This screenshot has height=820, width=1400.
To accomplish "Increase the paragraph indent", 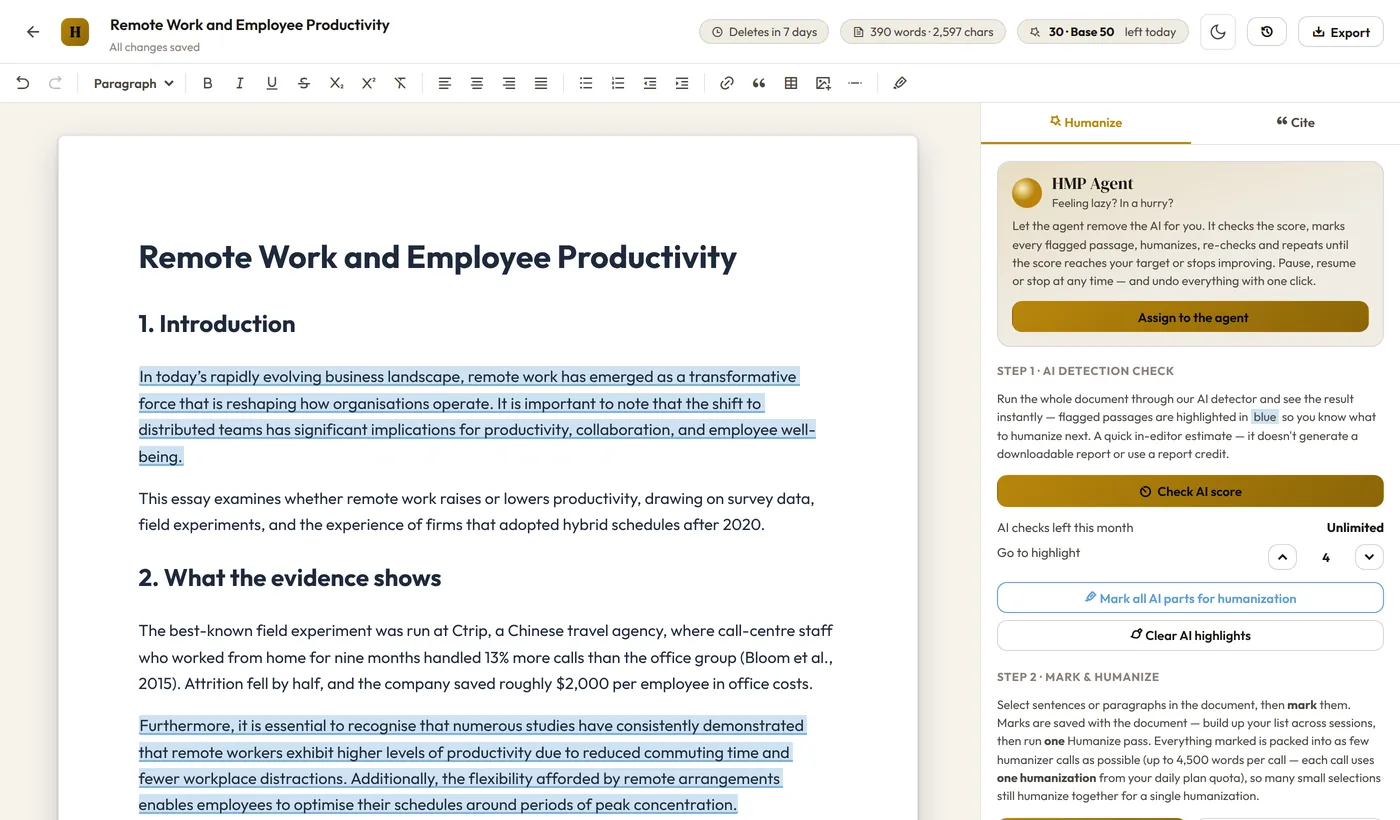I will (682, 84).
